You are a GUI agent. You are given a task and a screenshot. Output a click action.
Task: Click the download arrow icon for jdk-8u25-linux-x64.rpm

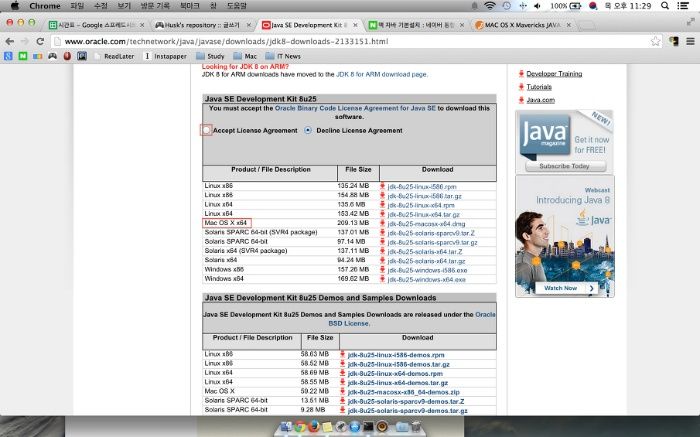tap(382, 205)
